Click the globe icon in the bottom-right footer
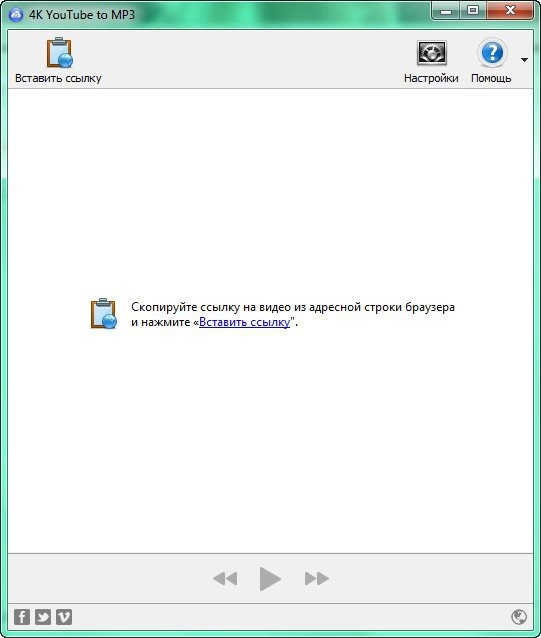The image size is (541, 638). point(519,617)
